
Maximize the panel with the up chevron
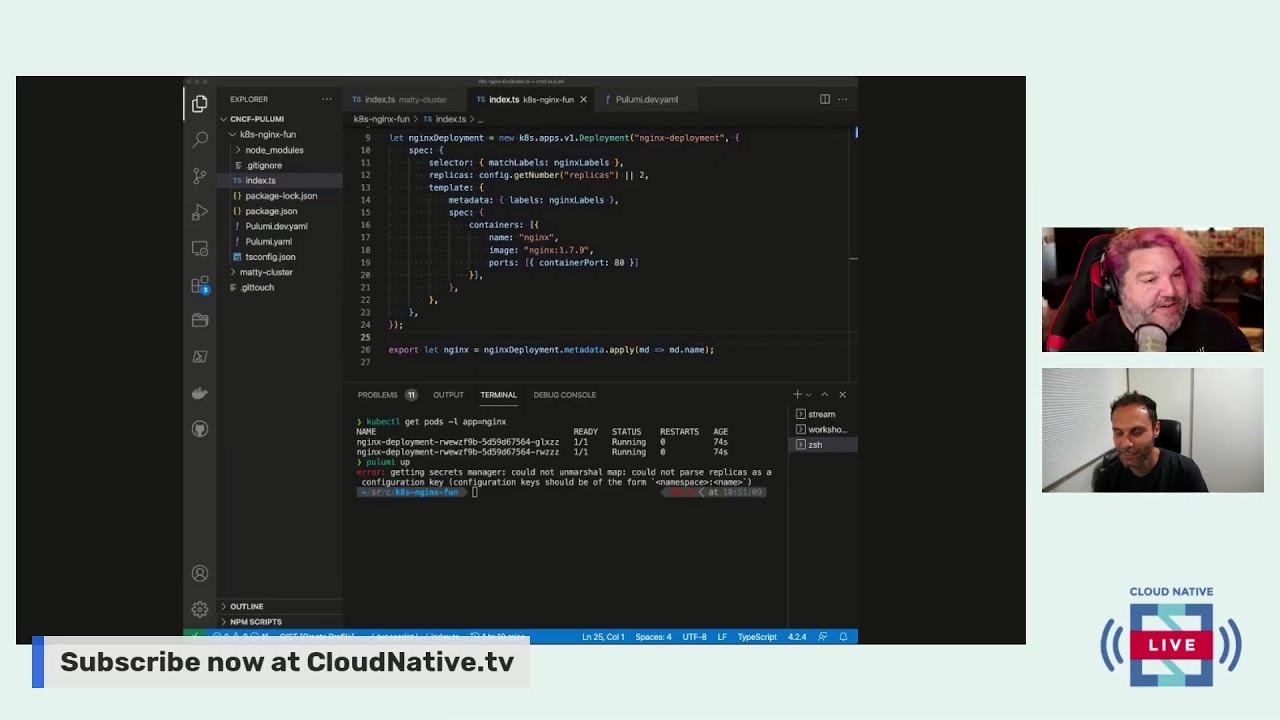825,394
